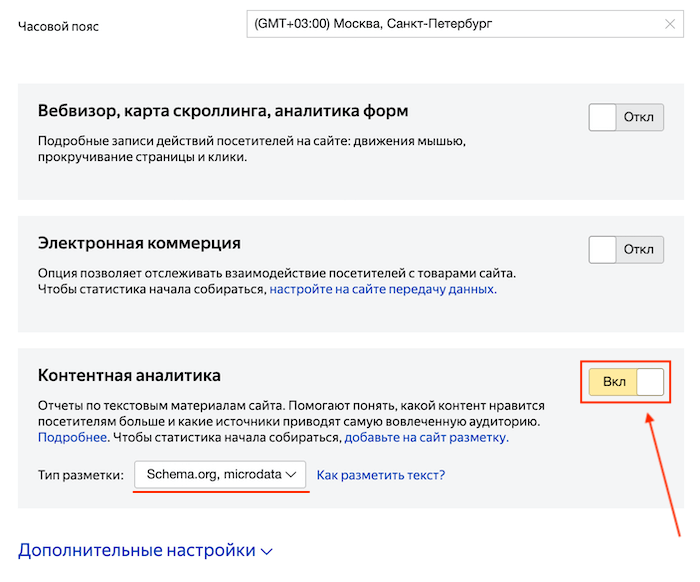
Task: Click the Часовой пояс label
Action: point(58,26)
